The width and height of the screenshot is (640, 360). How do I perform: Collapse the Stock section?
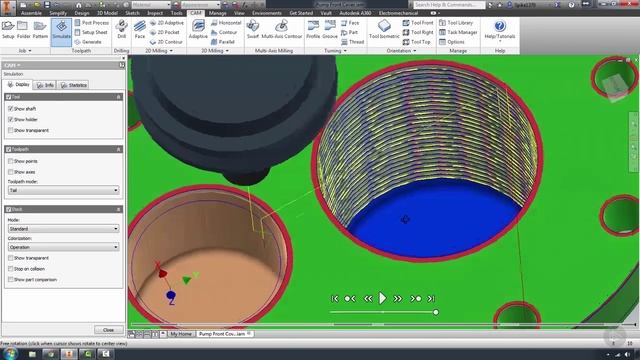pos(119,209)
